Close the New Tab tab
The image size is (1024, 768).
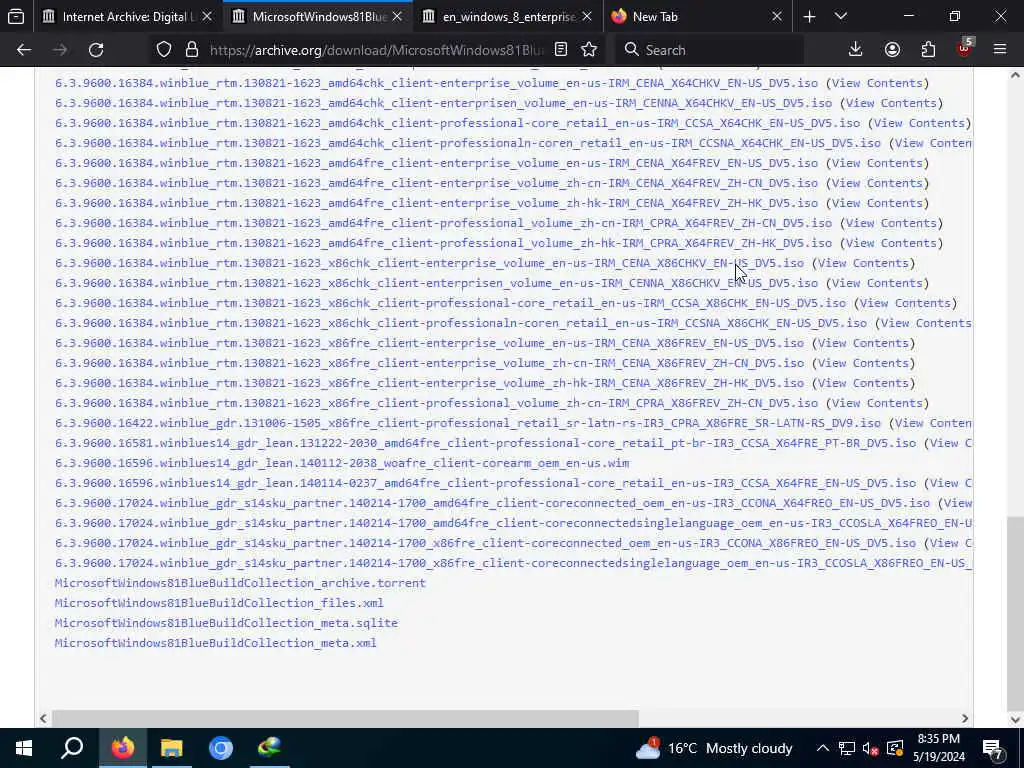776,17
